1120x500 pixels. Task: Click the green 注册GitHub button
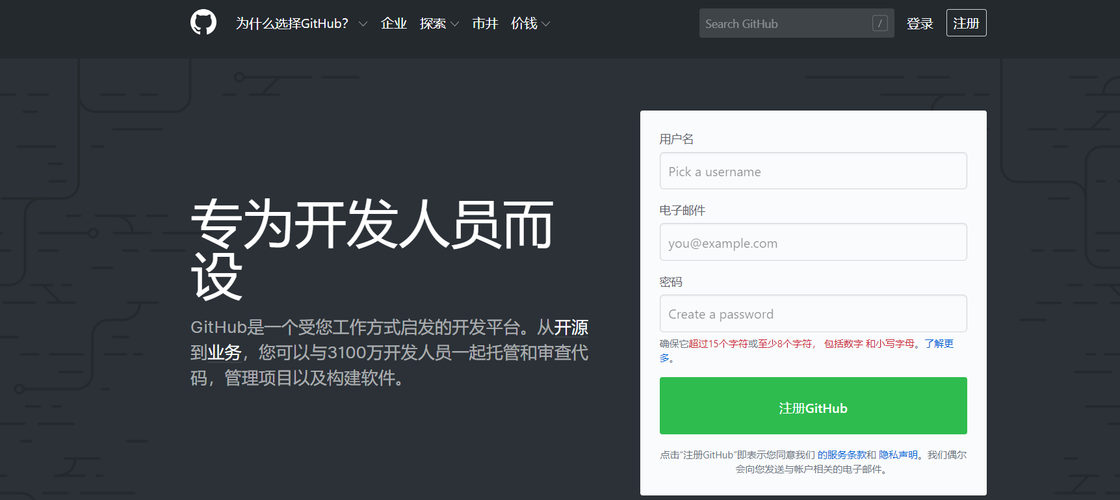[813, 406]
